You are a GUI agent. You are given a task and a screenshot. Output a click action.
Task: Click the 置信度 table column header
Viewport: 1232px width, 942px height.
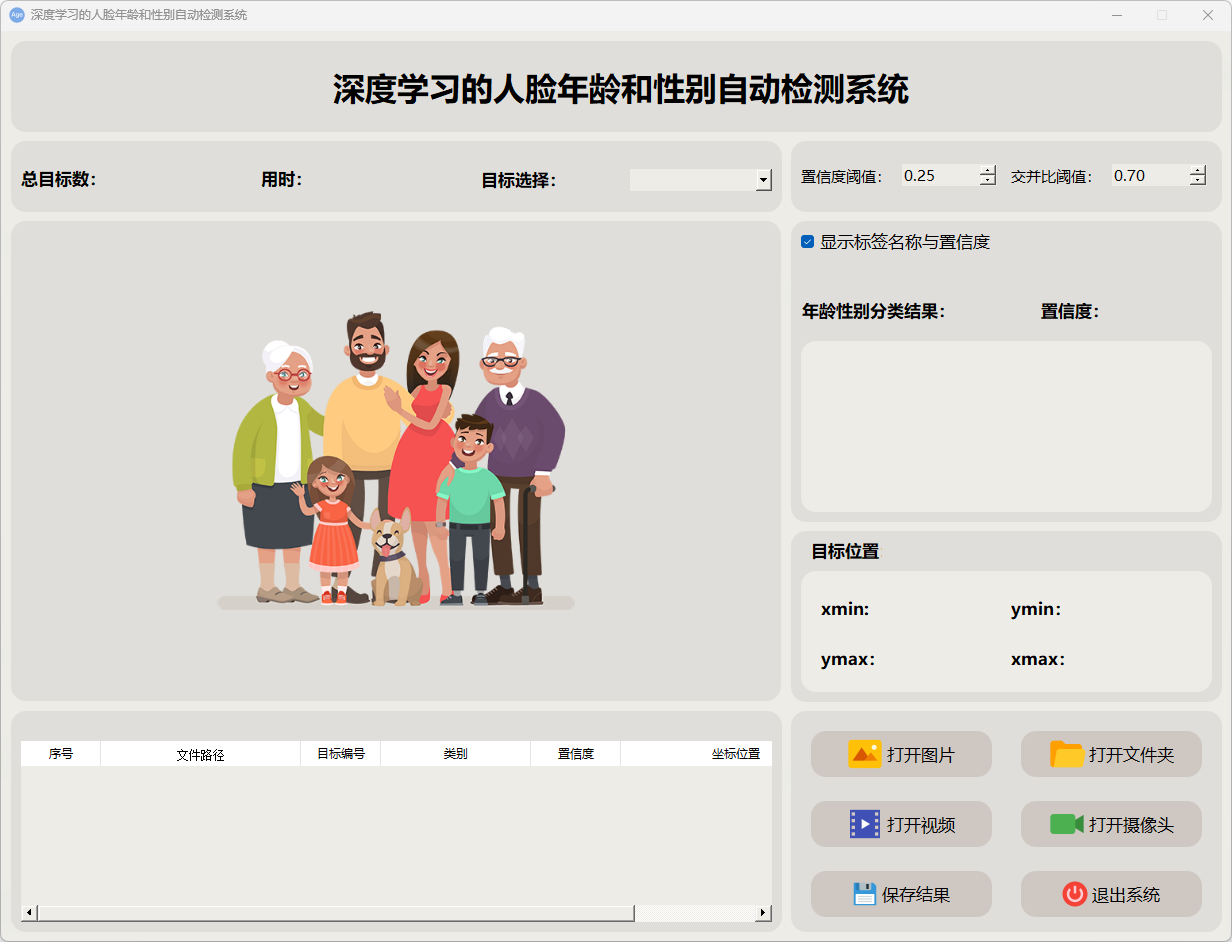coord(575,754)
